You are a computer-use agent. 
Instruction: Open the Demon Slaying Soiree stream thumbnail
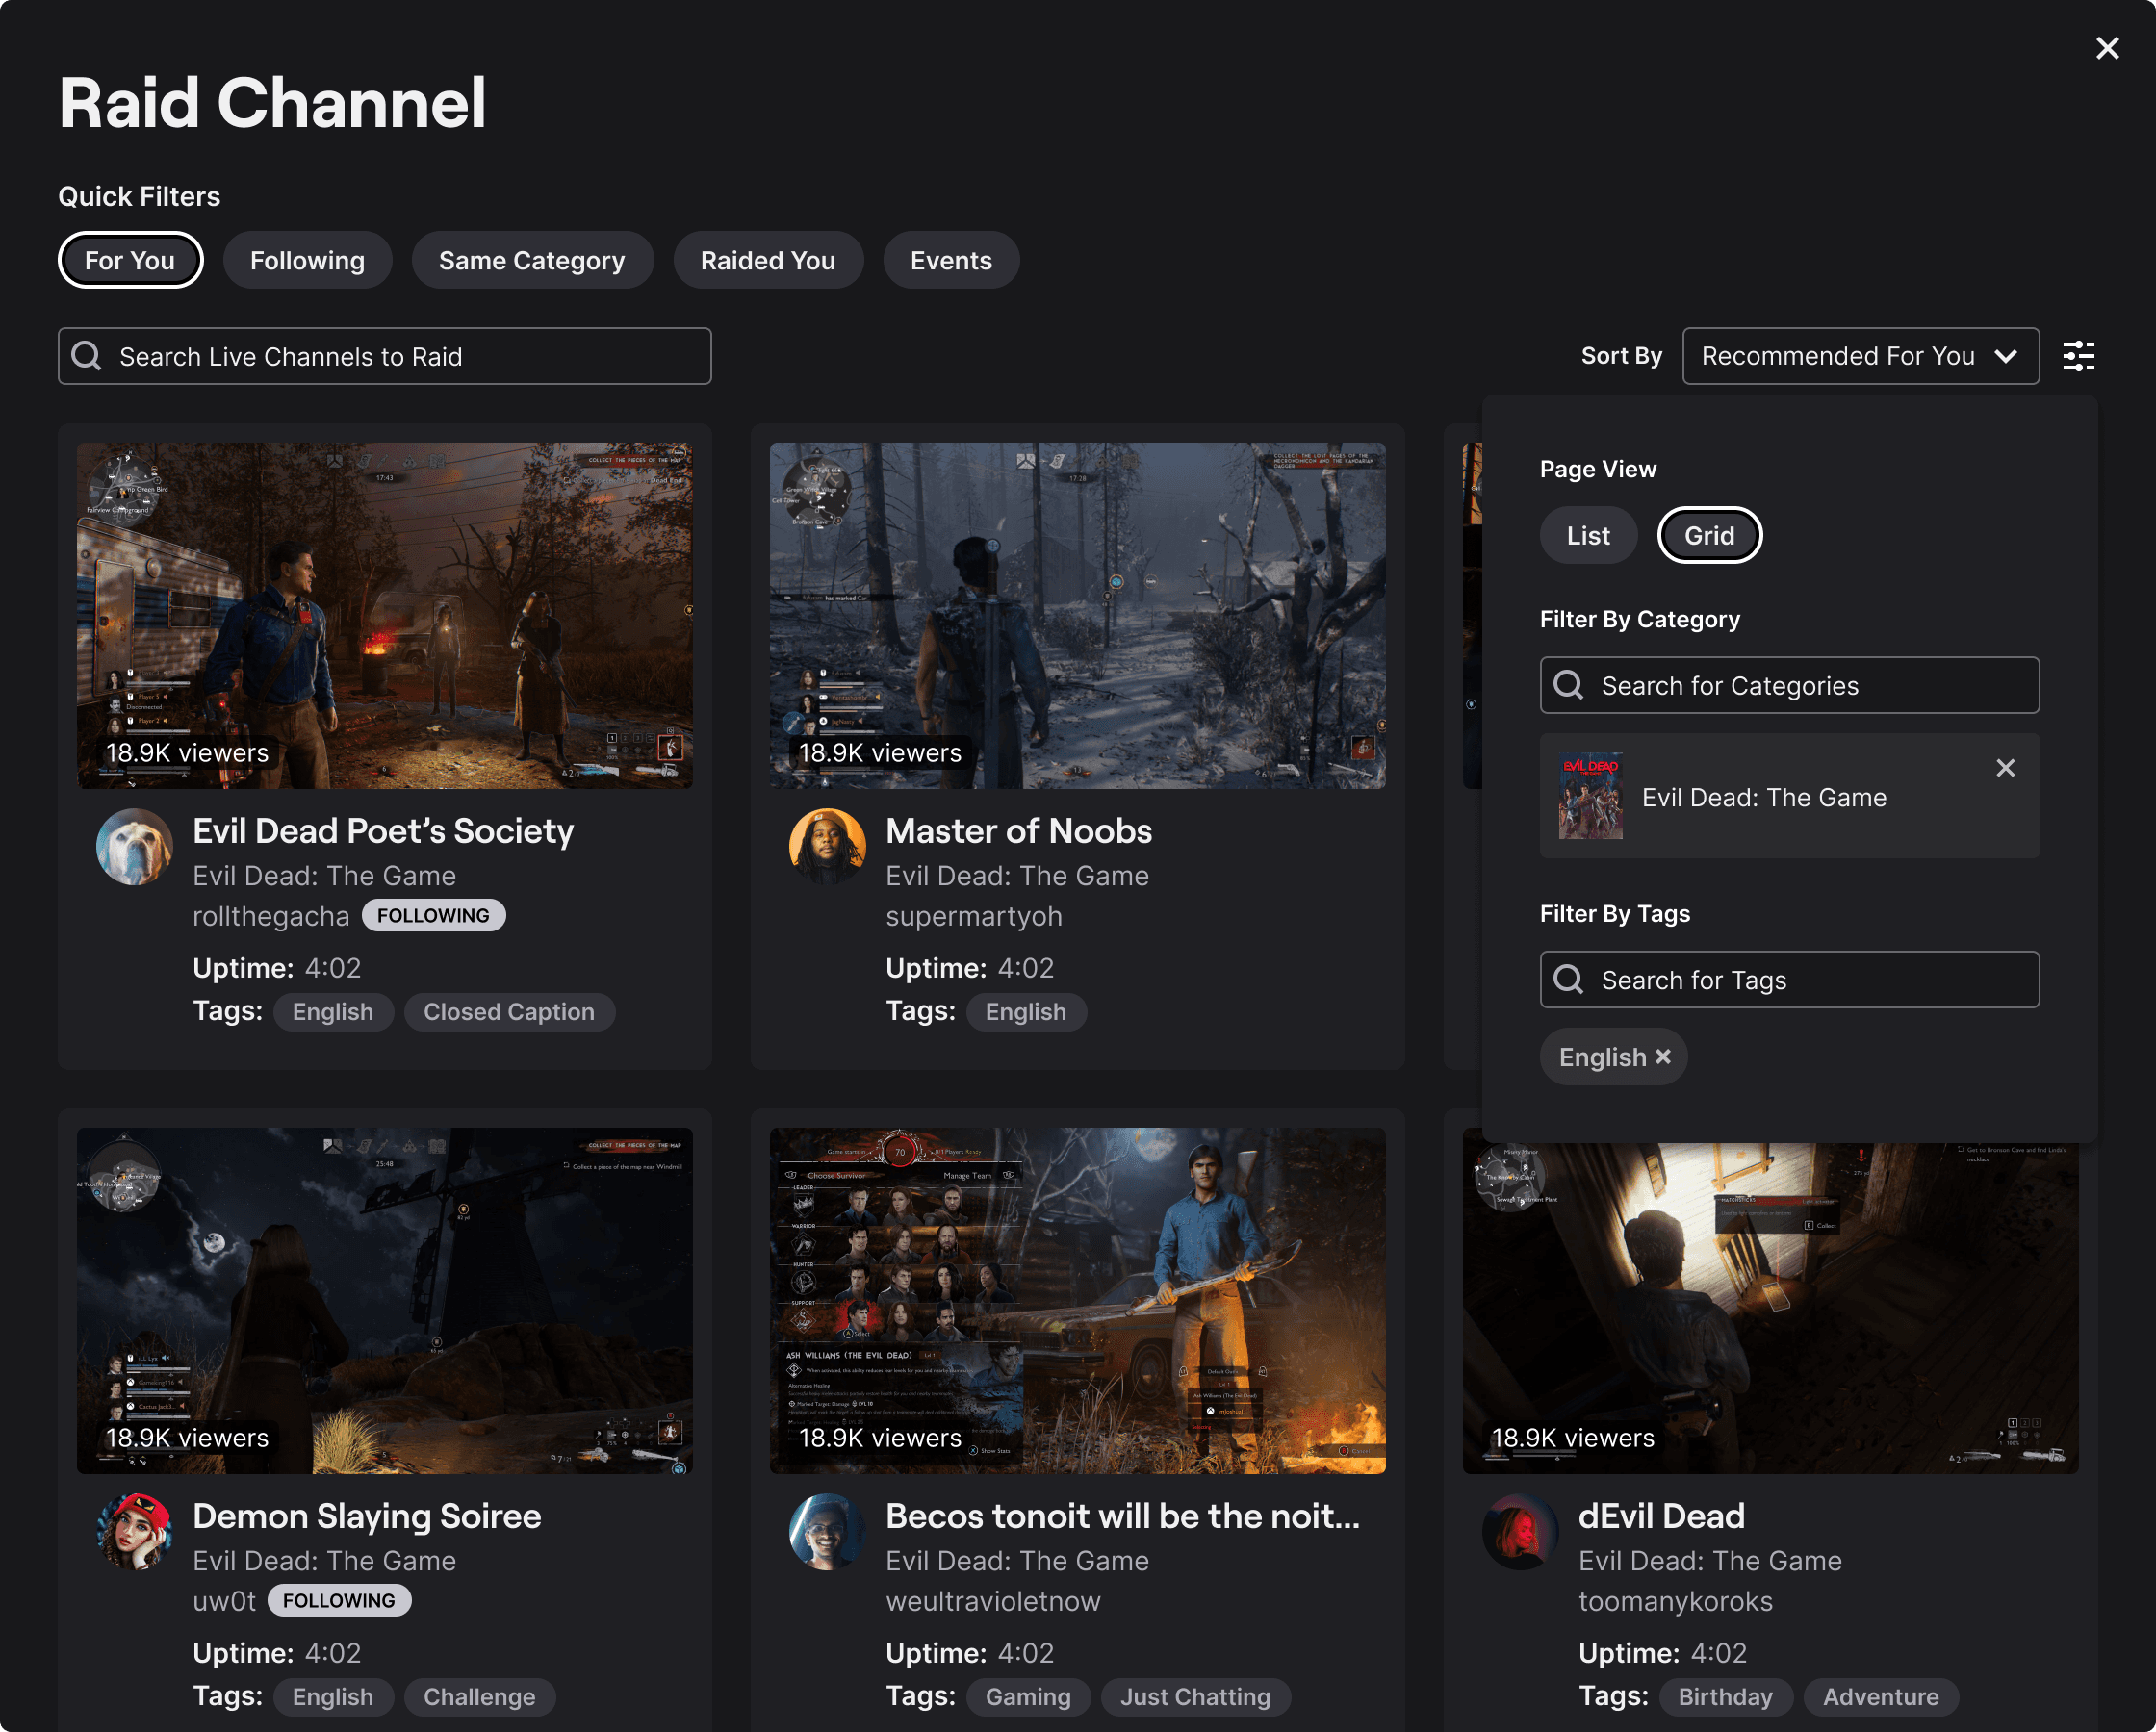click(x=385, y=1300)
